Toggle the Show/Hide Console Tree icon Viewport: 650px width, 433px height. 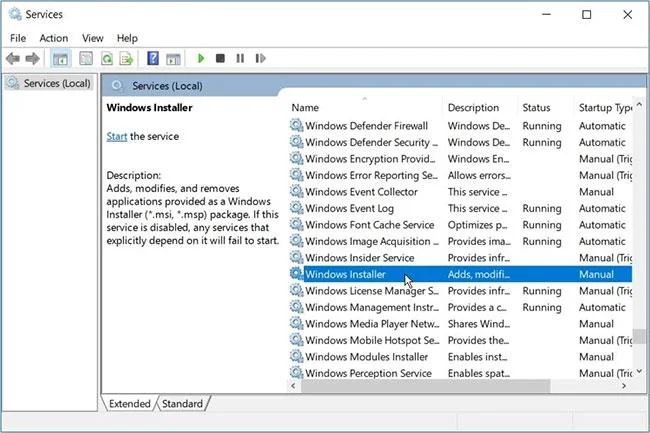point(61,58)
